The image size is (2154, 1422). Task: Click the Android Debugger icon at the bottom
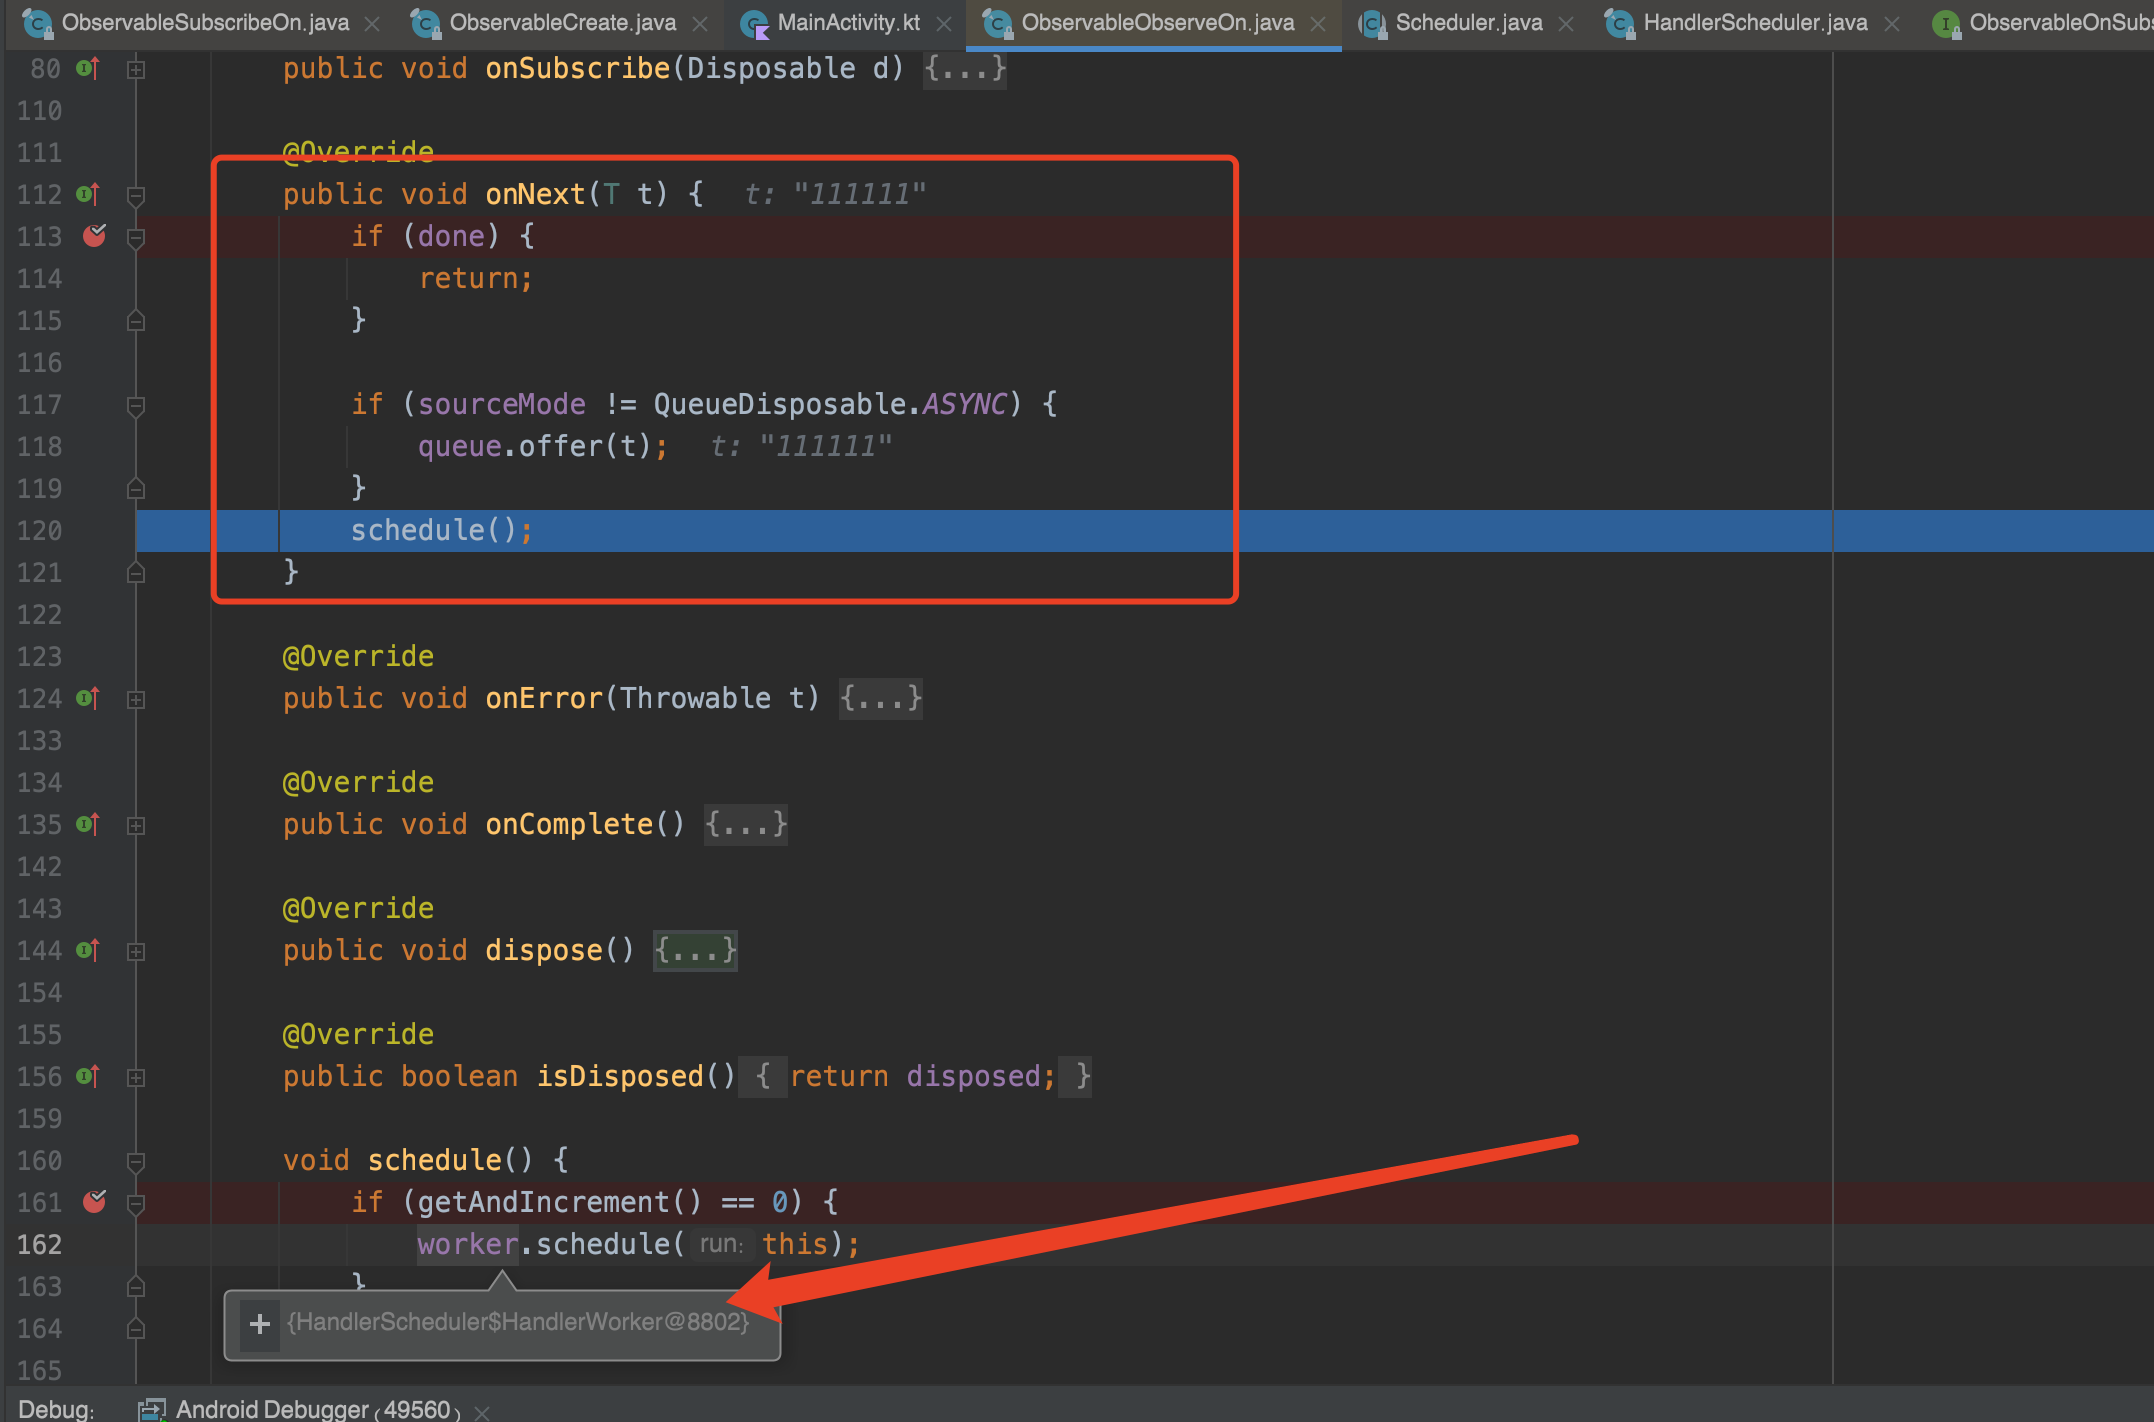[x=152, y=1408]
